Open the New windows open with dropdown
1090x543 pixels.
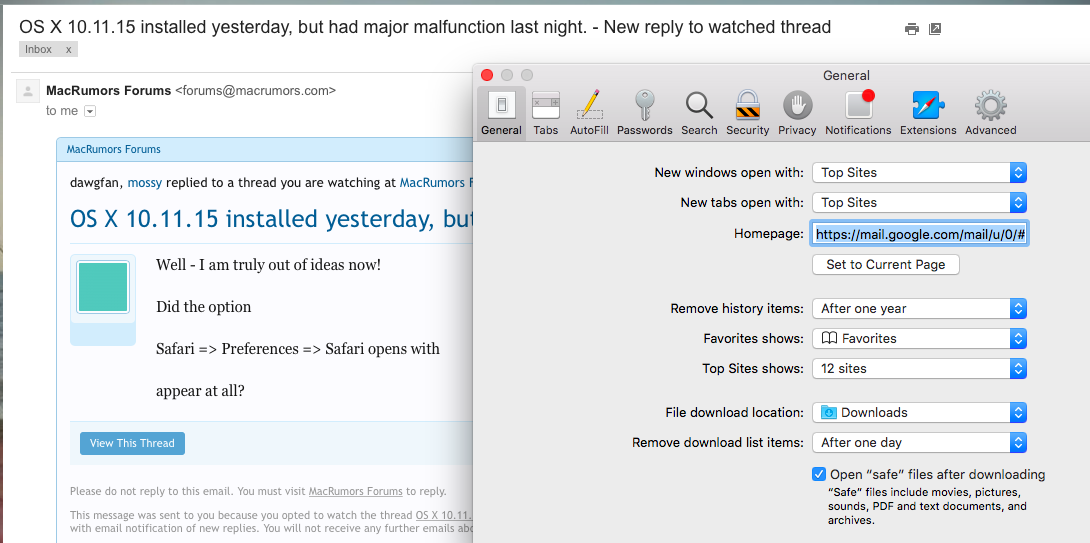click(x=919, y=172)
